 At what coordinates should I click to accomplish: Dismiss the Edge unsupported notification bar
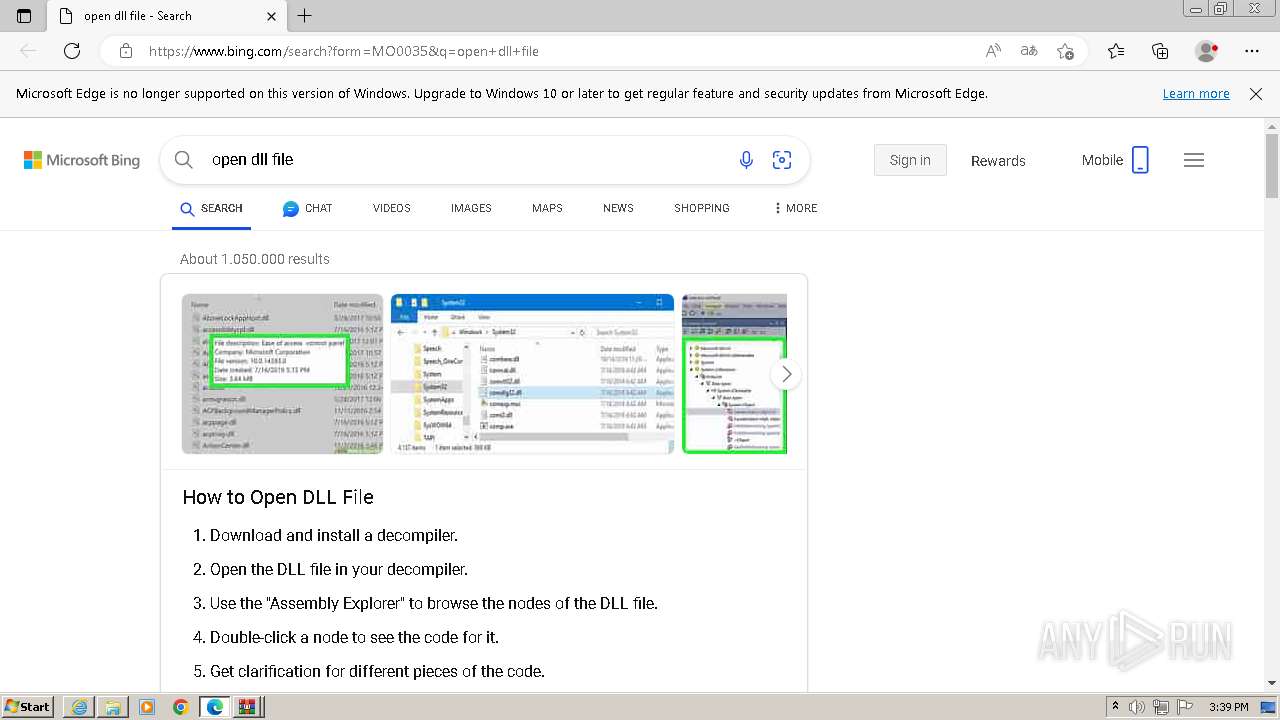pyautogui.click(x=1256, y=93)
